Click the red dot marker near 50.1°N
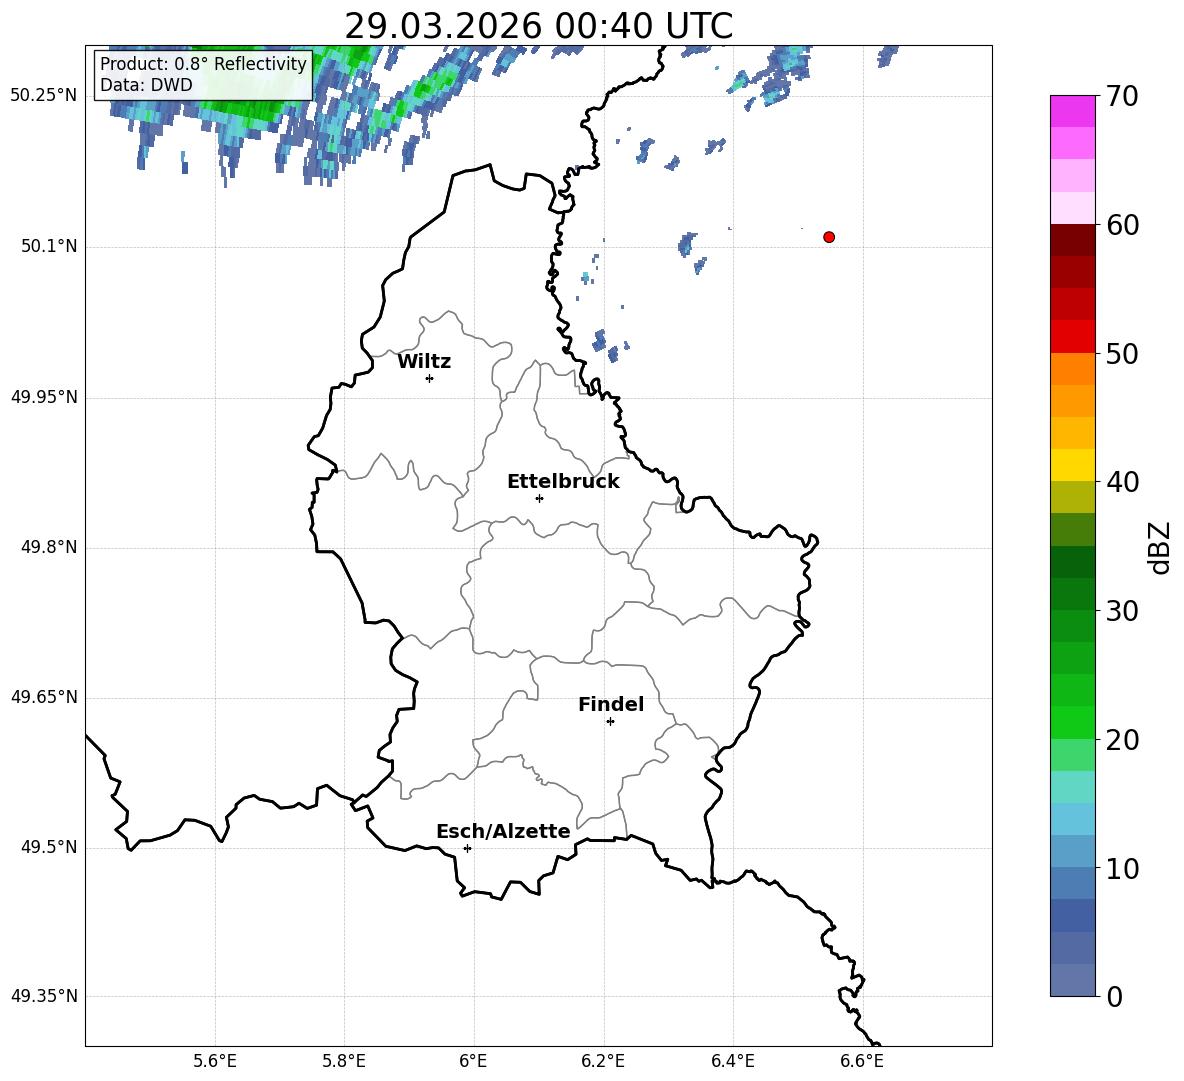 tap(829, 237)
